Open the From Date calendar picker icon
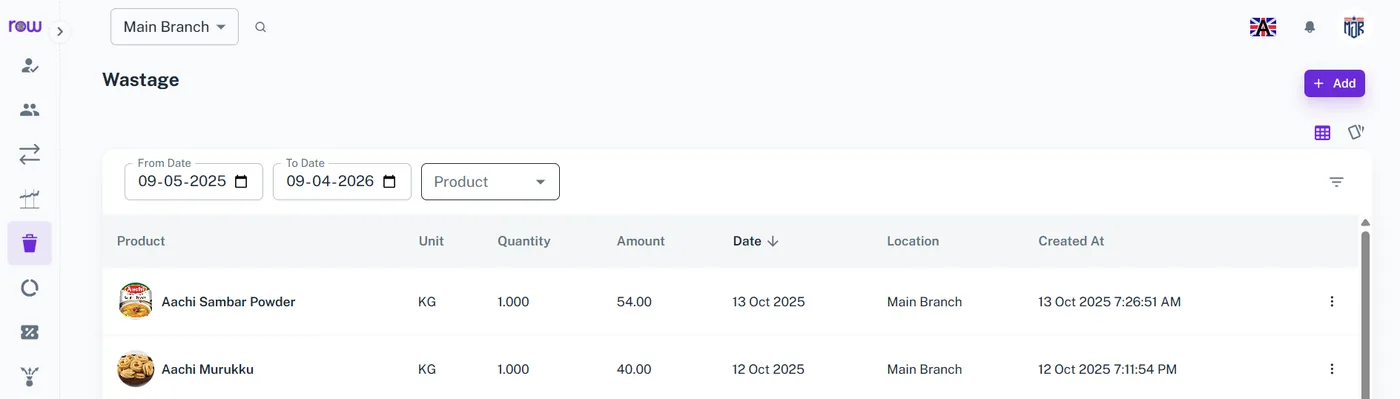The width and height of the screenshot is (1400, 399). (241, 181)
